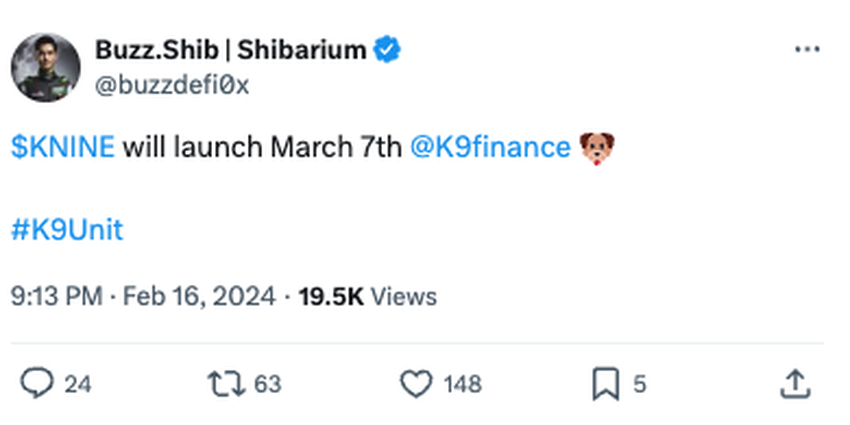This screenshot has height=425, width=850.
Task: Open the #K9Unit hashtag
Action: (67, 230)
